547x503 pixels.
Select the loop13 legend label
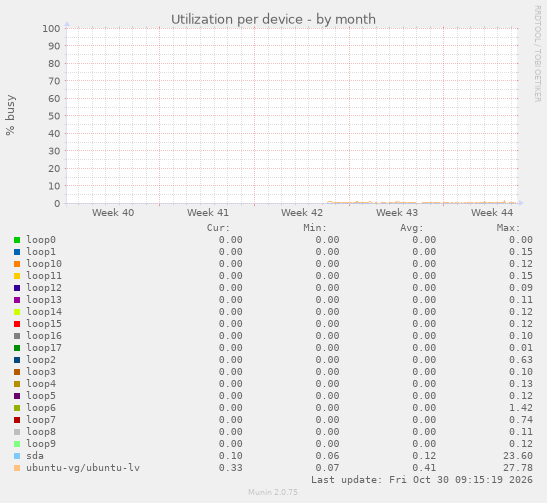click(x=44, y=300)
